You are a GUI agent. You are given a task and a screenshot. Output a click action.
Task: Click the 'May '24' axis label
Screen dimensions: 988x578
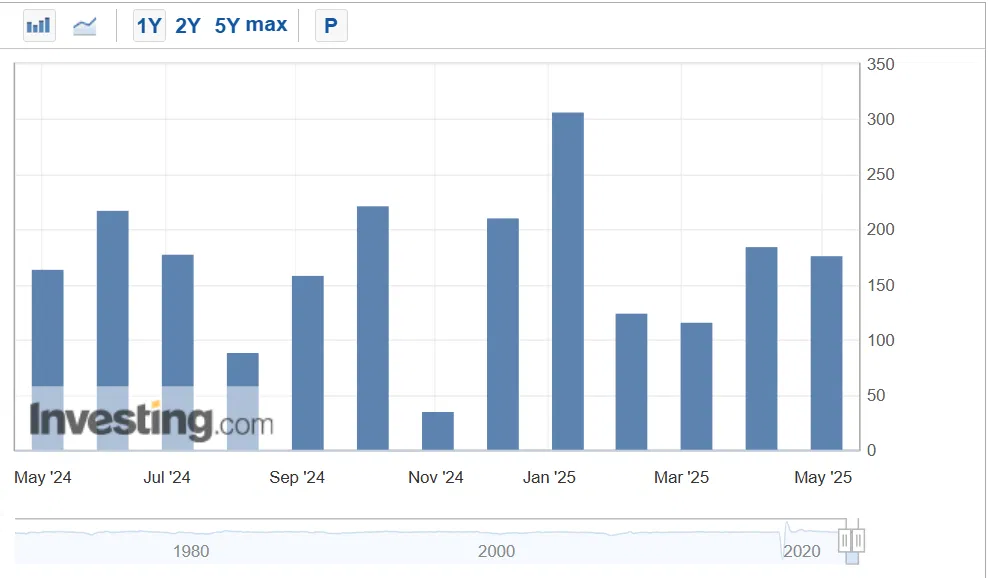pos(43,477)
